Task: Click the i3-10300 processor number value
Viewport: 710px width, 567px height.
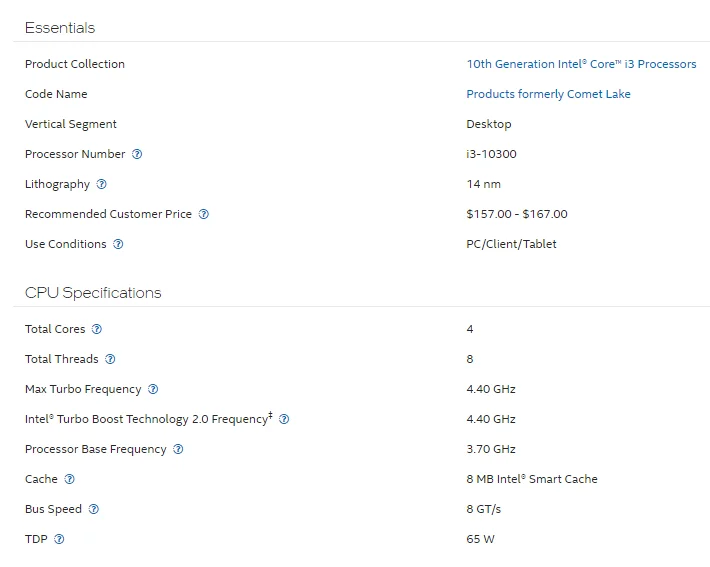Action: [x=491, y=154]
